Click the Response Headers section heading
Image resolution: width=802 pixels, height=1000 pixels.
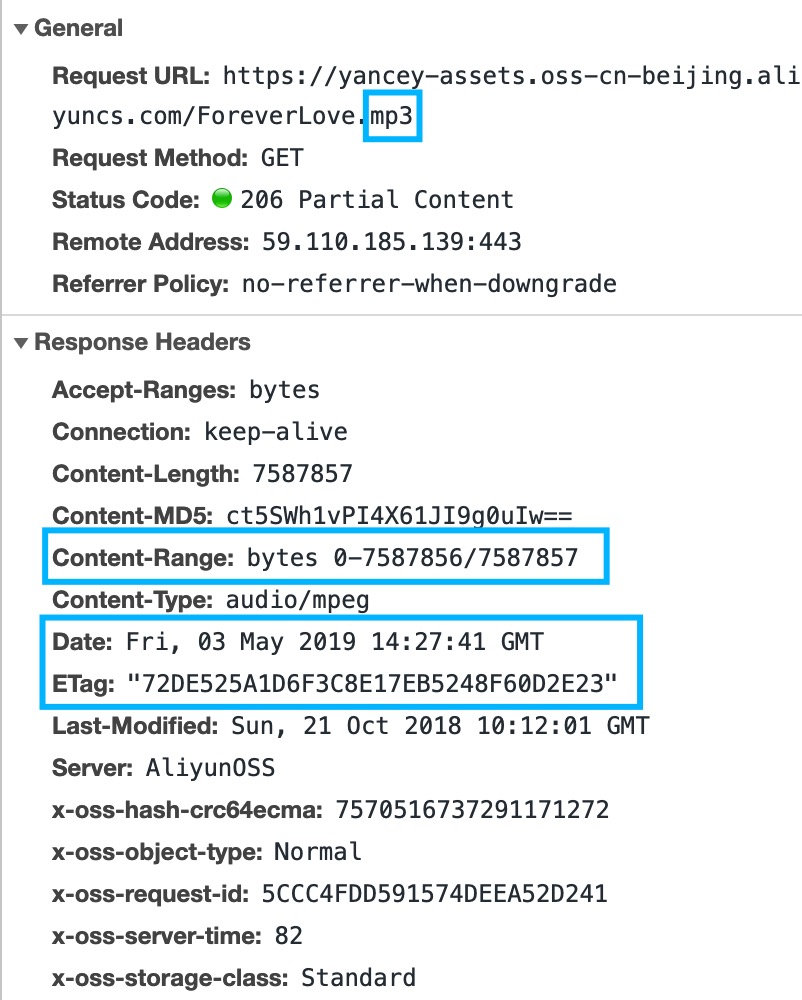pos(142,342)
